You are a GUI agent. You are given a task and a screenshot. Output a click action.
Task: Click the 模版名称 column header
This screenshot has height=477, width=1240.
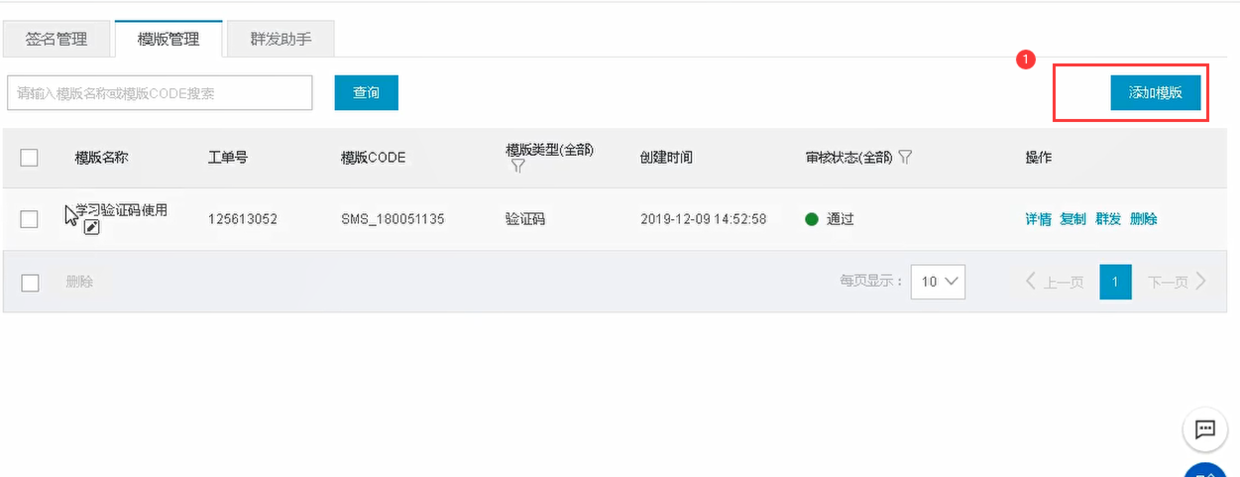(x=102, y=157)
